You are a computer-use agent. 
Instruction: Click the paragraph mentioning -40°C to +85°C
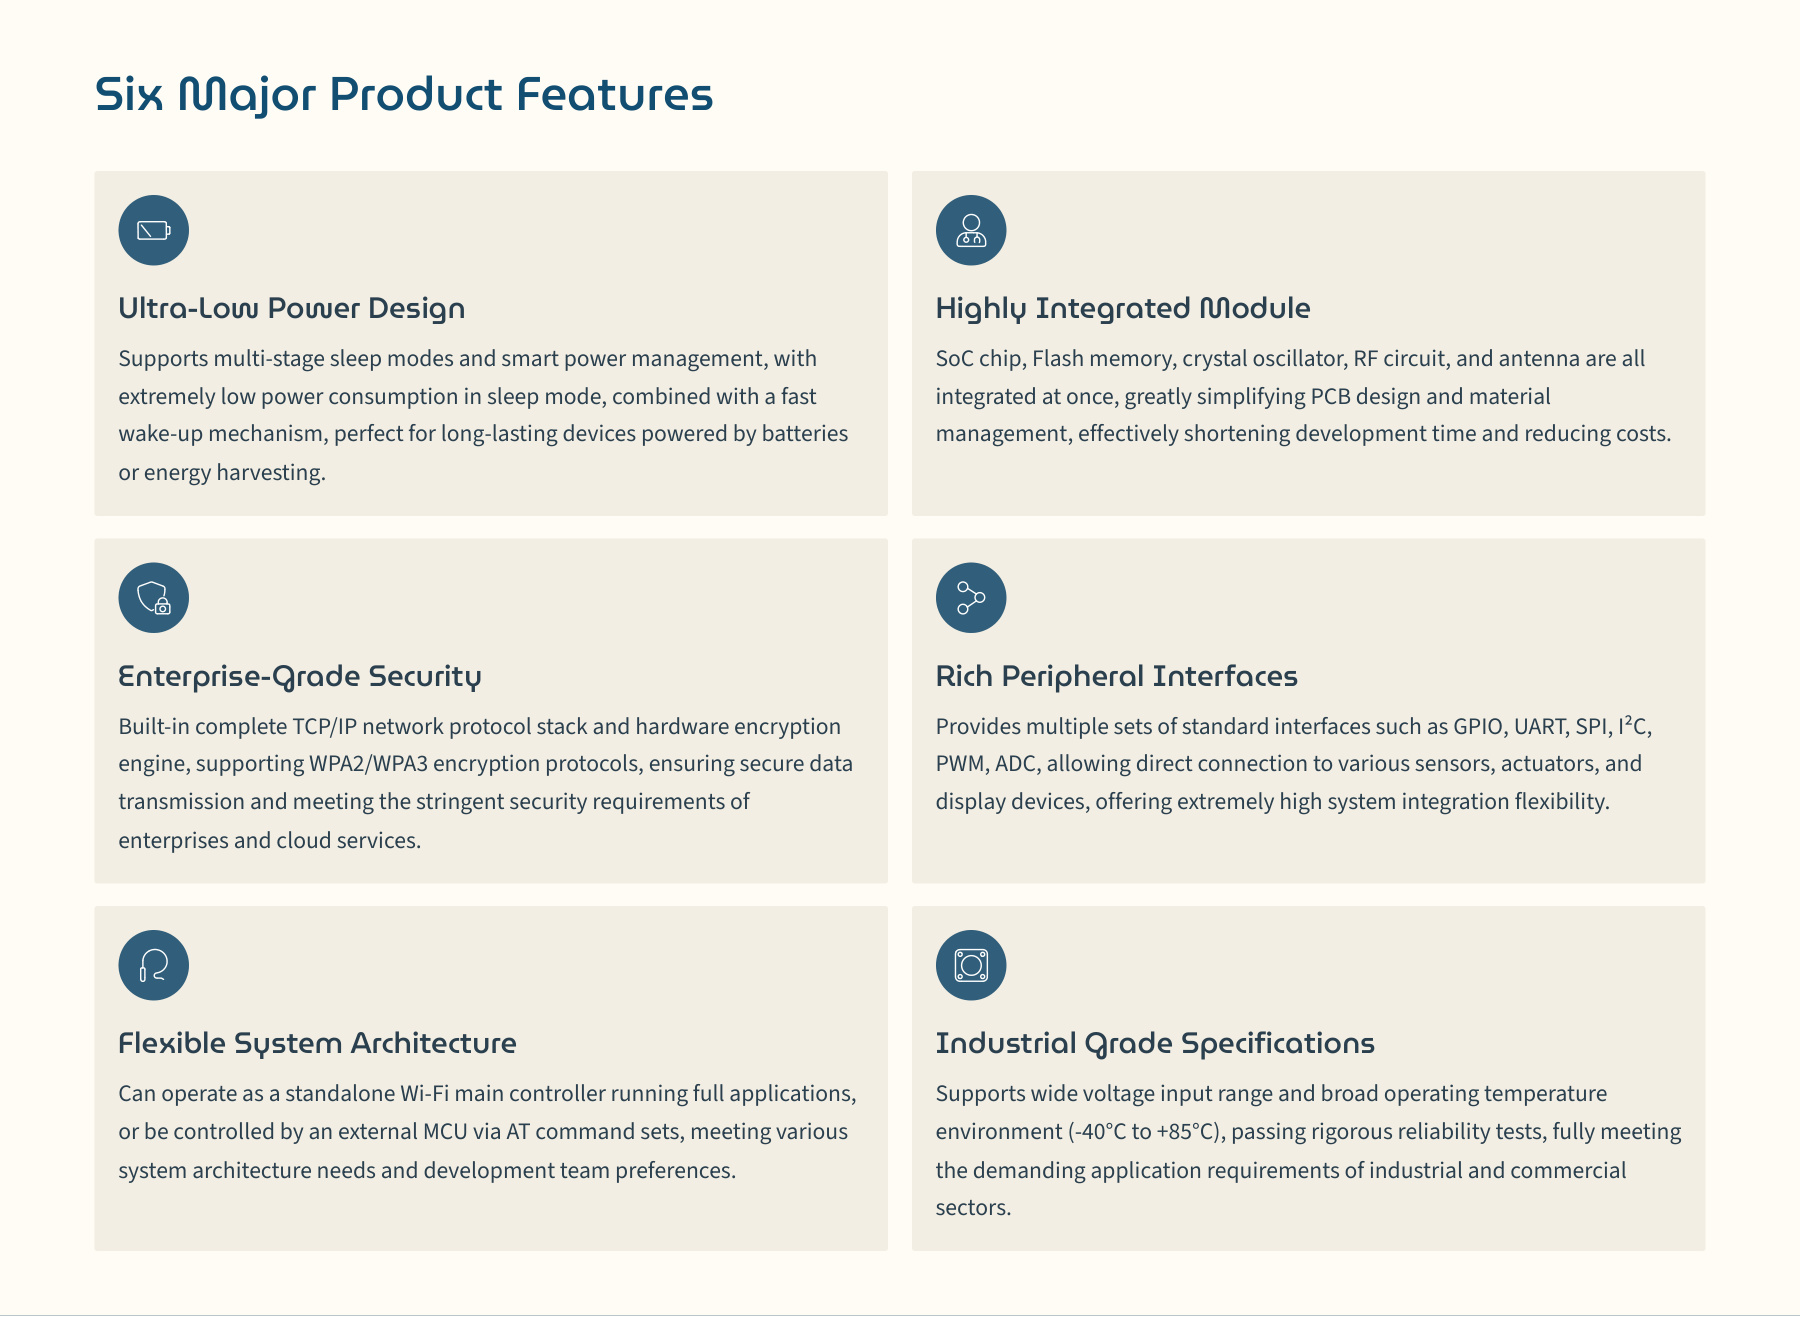coord(1308,1150)
